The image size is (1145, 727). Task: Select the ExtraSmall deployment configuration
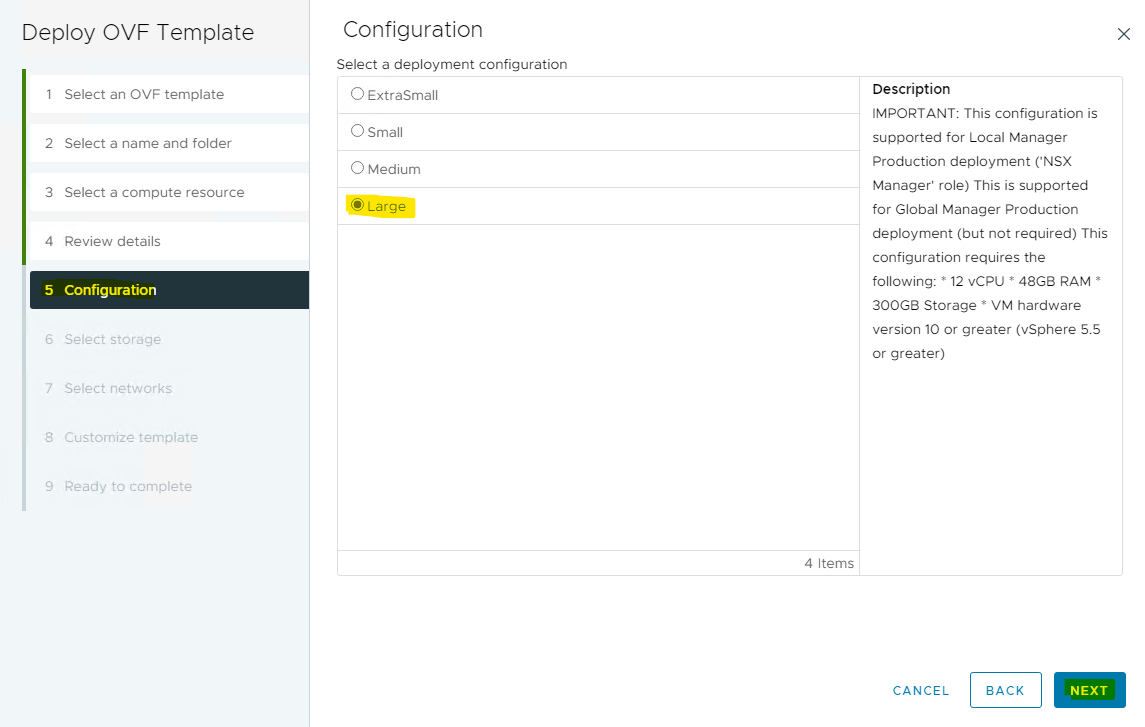[x=358, y=94]
